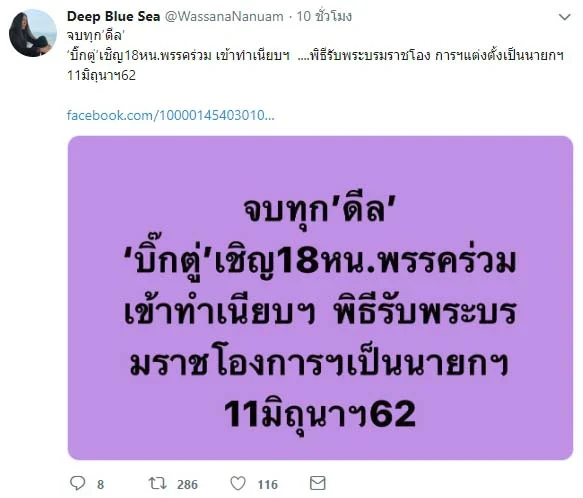
Task: Open the Deep Blue Sea profile avatar
Action: tap(33, 33)
